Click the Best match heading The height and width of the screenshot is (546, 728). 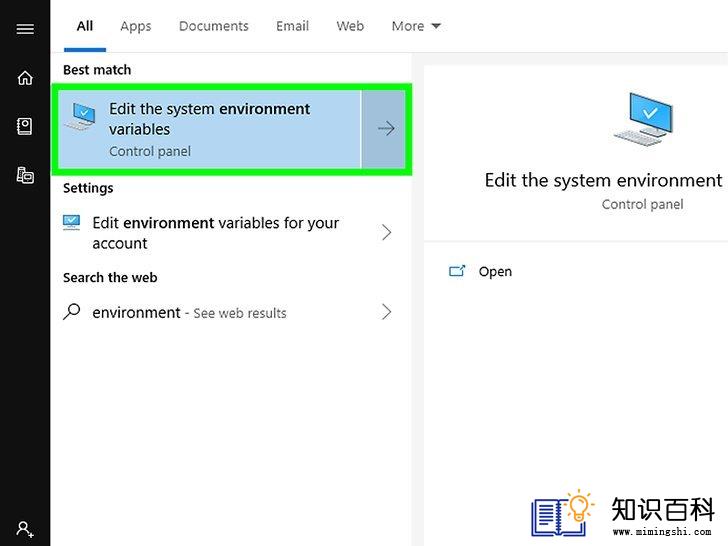pos(97,70)
